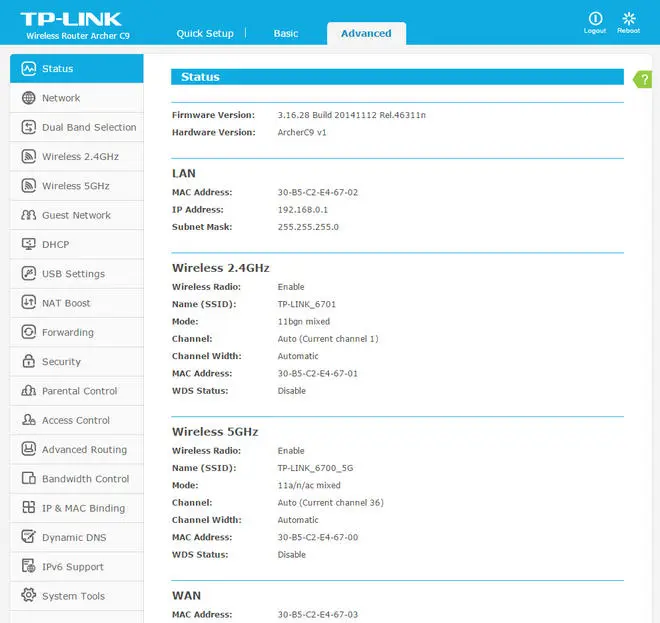The image size is (660, 623).
Task: Click the Network globe icon
Action: (28, 98)
